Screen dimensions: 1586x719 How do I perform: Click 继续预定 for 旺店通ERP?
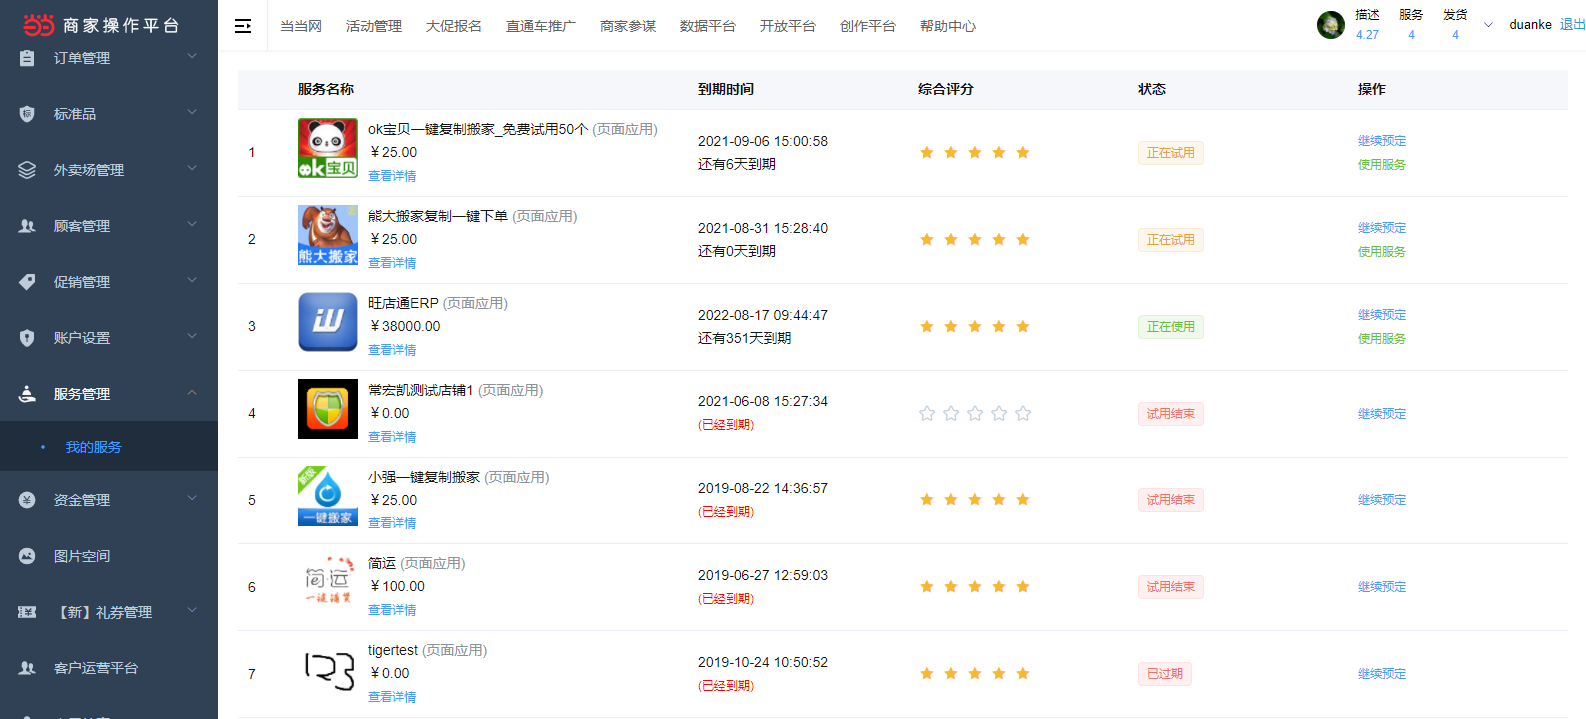tap(1382, 315)
